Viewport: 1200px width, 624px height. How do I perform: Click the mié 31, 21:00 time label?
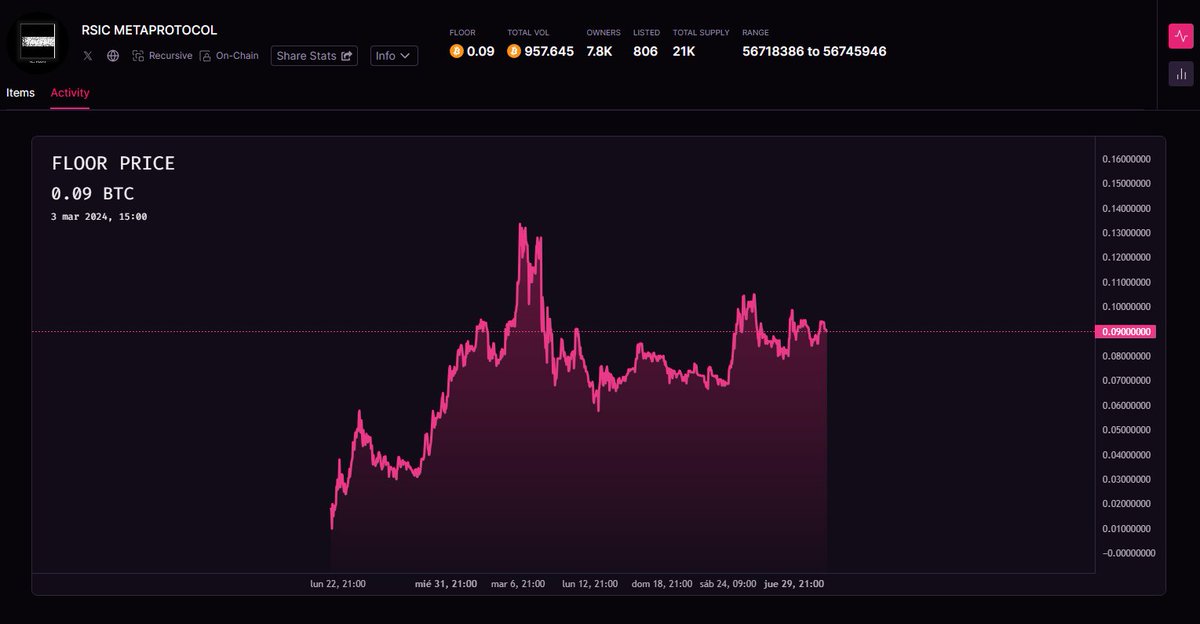tap(446, 584)
